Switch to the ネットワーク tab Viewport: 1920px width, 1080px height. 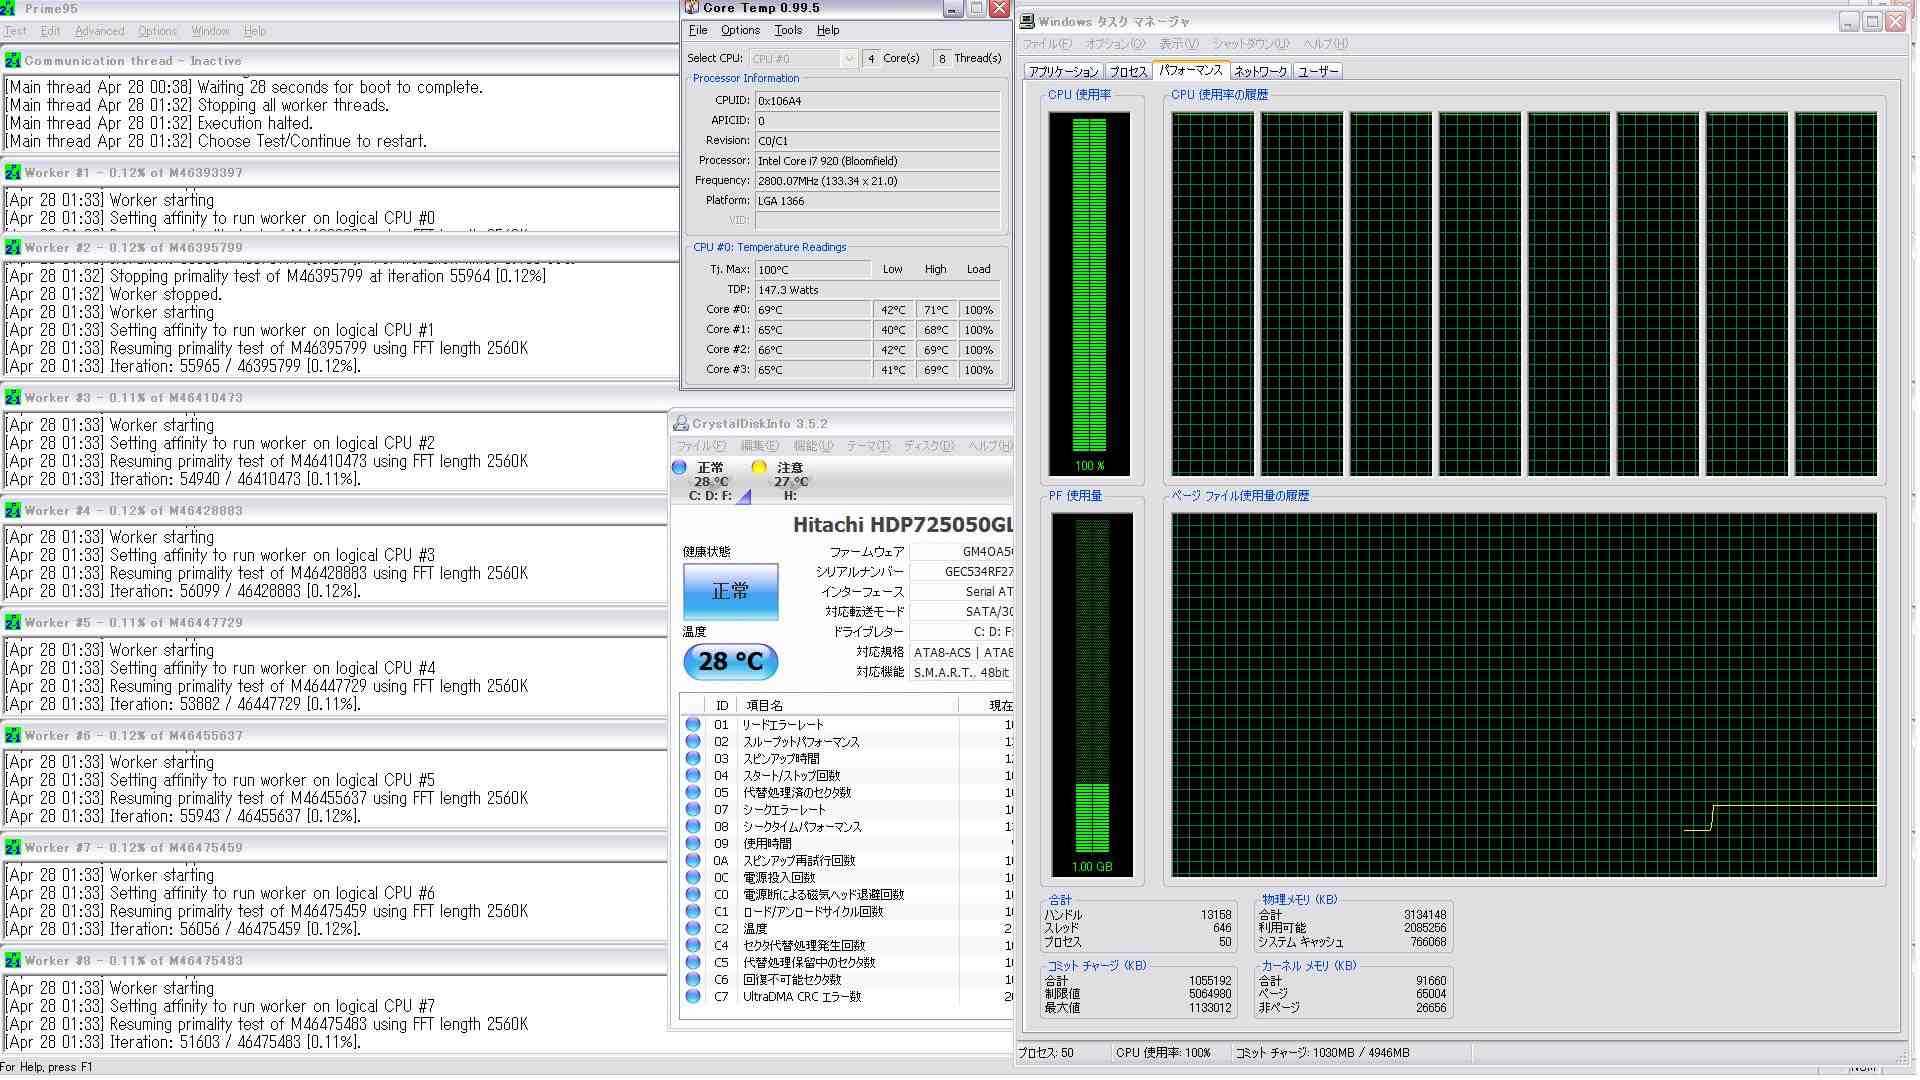click(1260, 71)
